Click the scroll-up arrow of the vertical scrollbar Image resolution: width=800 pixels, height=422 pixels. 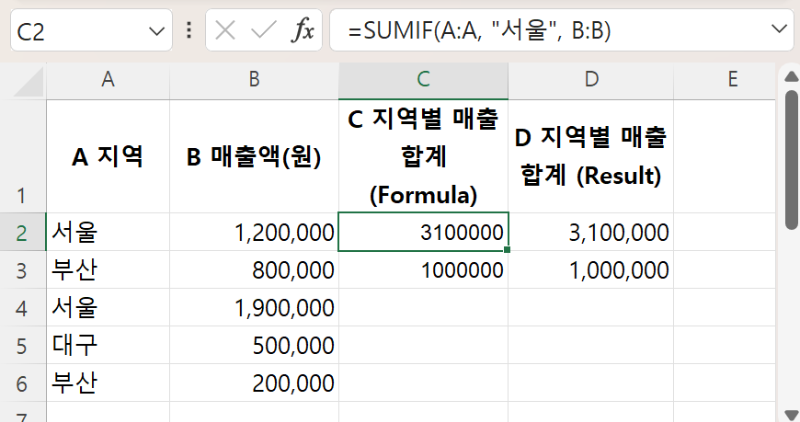pyautogui.click(x=791, y=77)
